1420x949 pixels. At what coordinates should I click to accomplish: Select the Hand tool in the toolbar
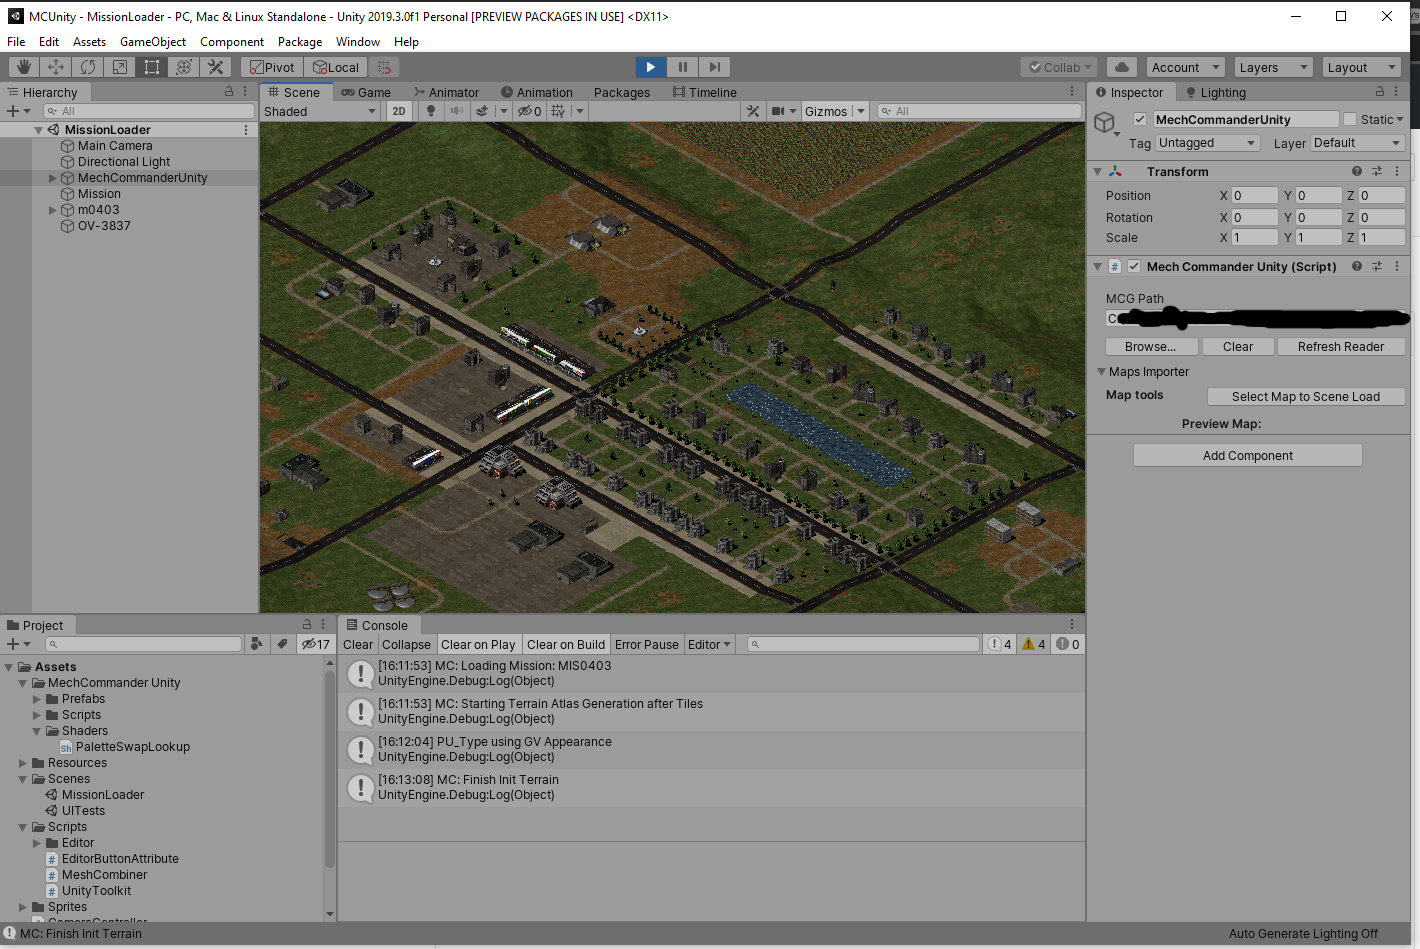pyautogui.click(x=24, y=67)
